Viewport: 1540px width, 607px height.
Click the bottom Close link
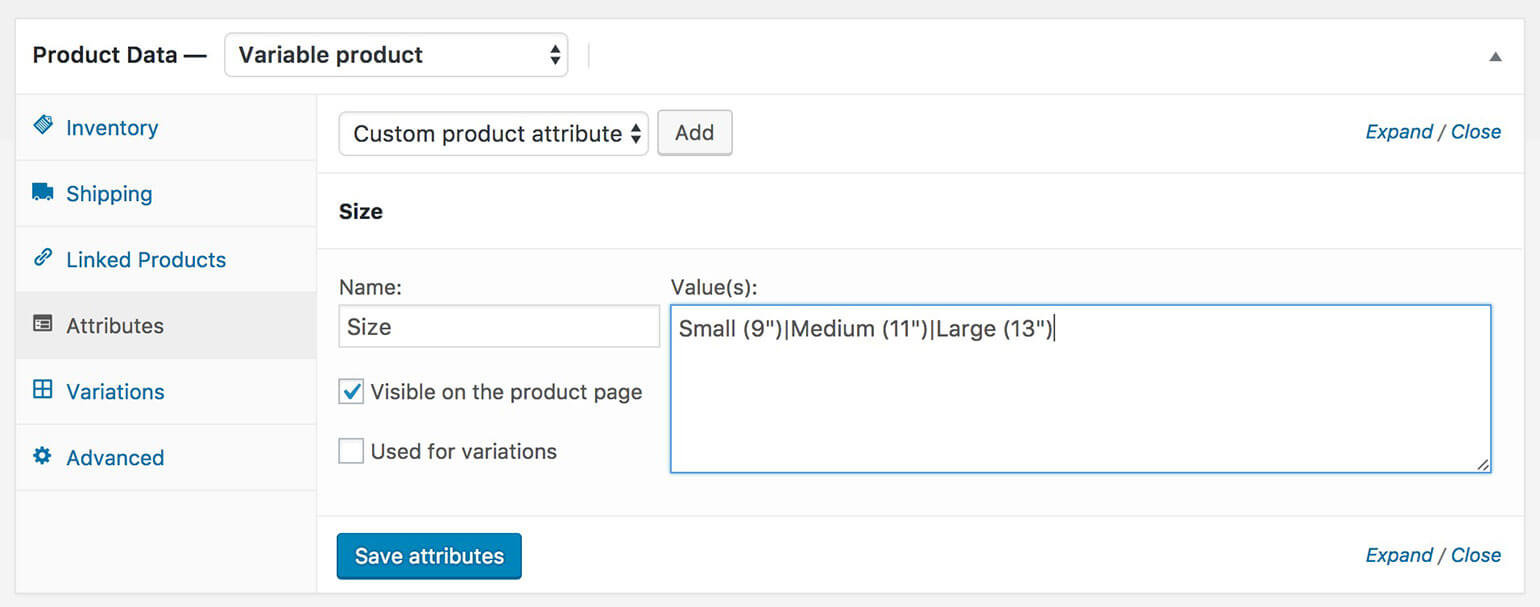(1476, 555)
